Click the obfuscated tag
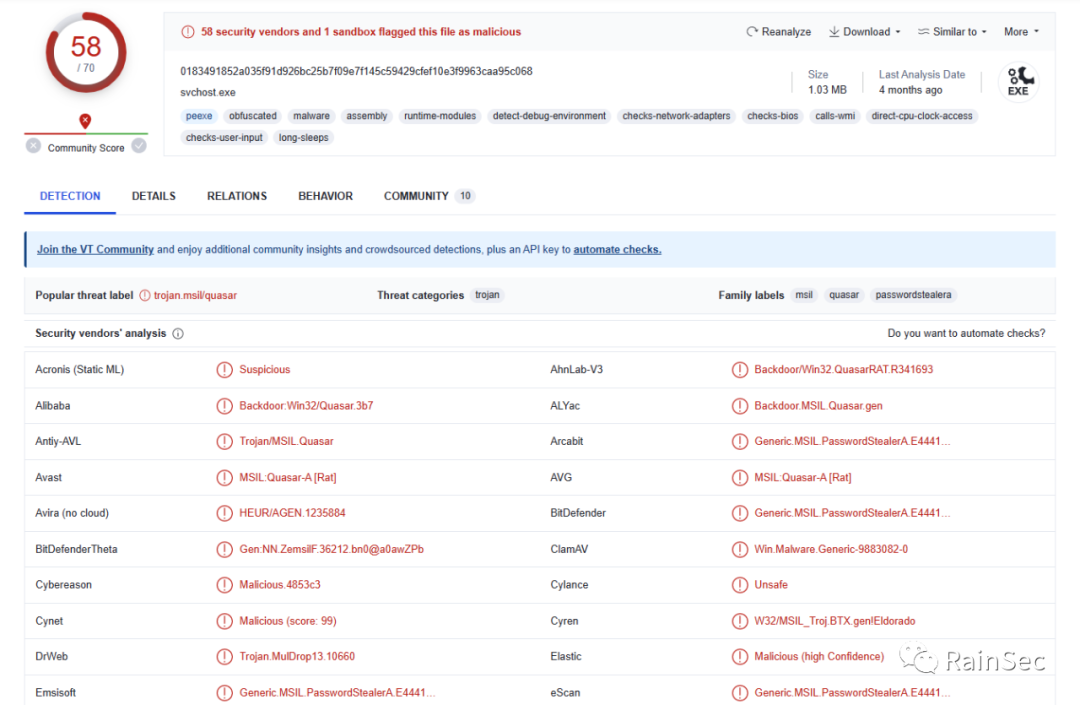The height and width of the screenshot is (705, 1080). [253, 116]
